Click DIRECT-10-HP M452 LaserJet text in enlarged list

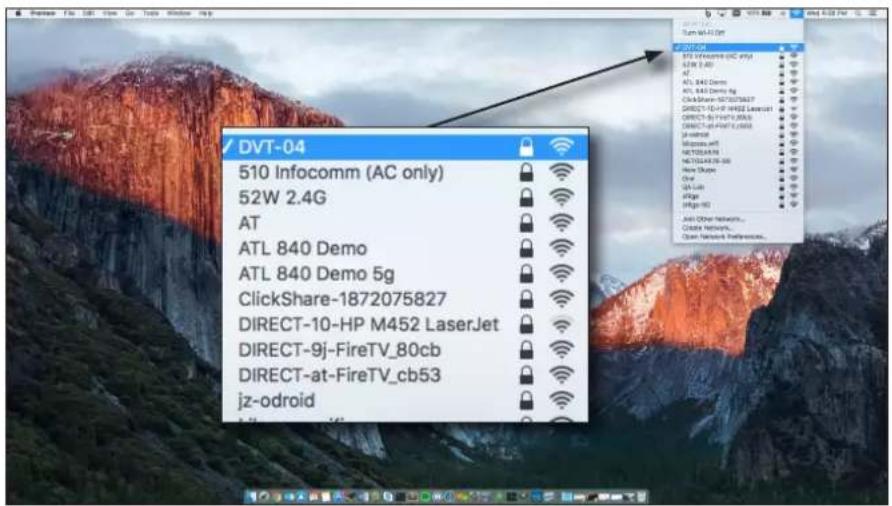369,324
